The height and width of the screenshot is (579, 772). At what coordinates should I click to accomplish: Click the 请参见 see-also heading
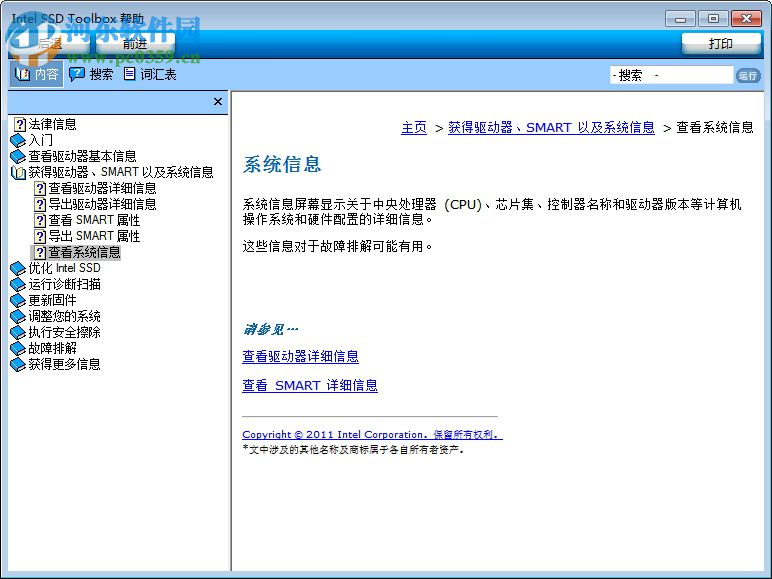pyautogui.click(x=270, y=329)
